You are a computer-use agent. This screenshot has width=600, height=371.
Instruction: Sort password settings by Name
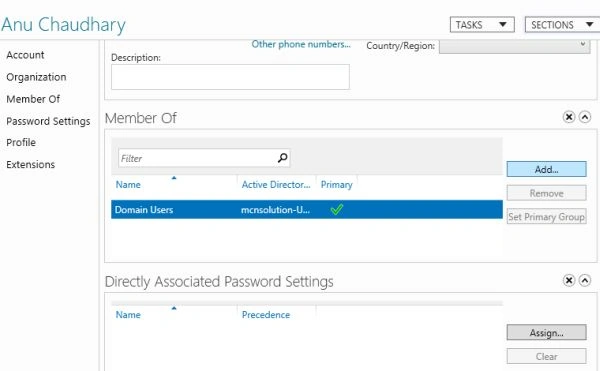tap(128, 315)
